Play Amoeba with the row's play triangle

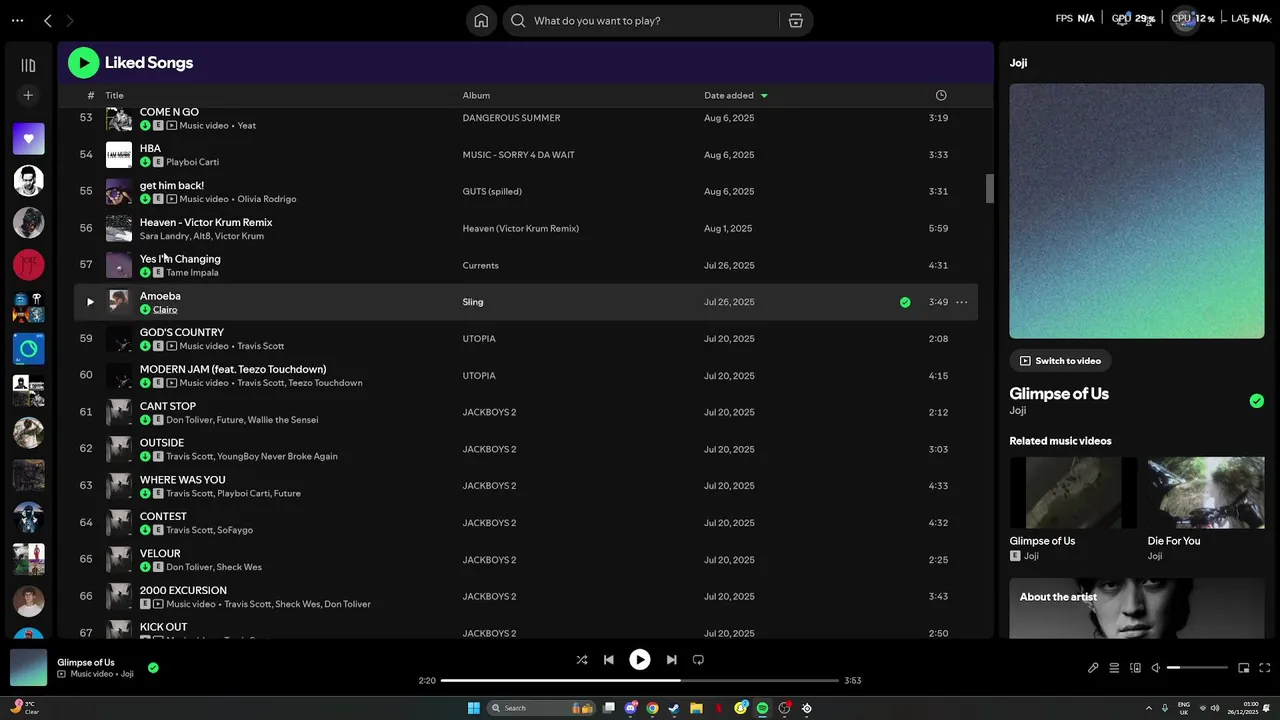tap(90, 302)
